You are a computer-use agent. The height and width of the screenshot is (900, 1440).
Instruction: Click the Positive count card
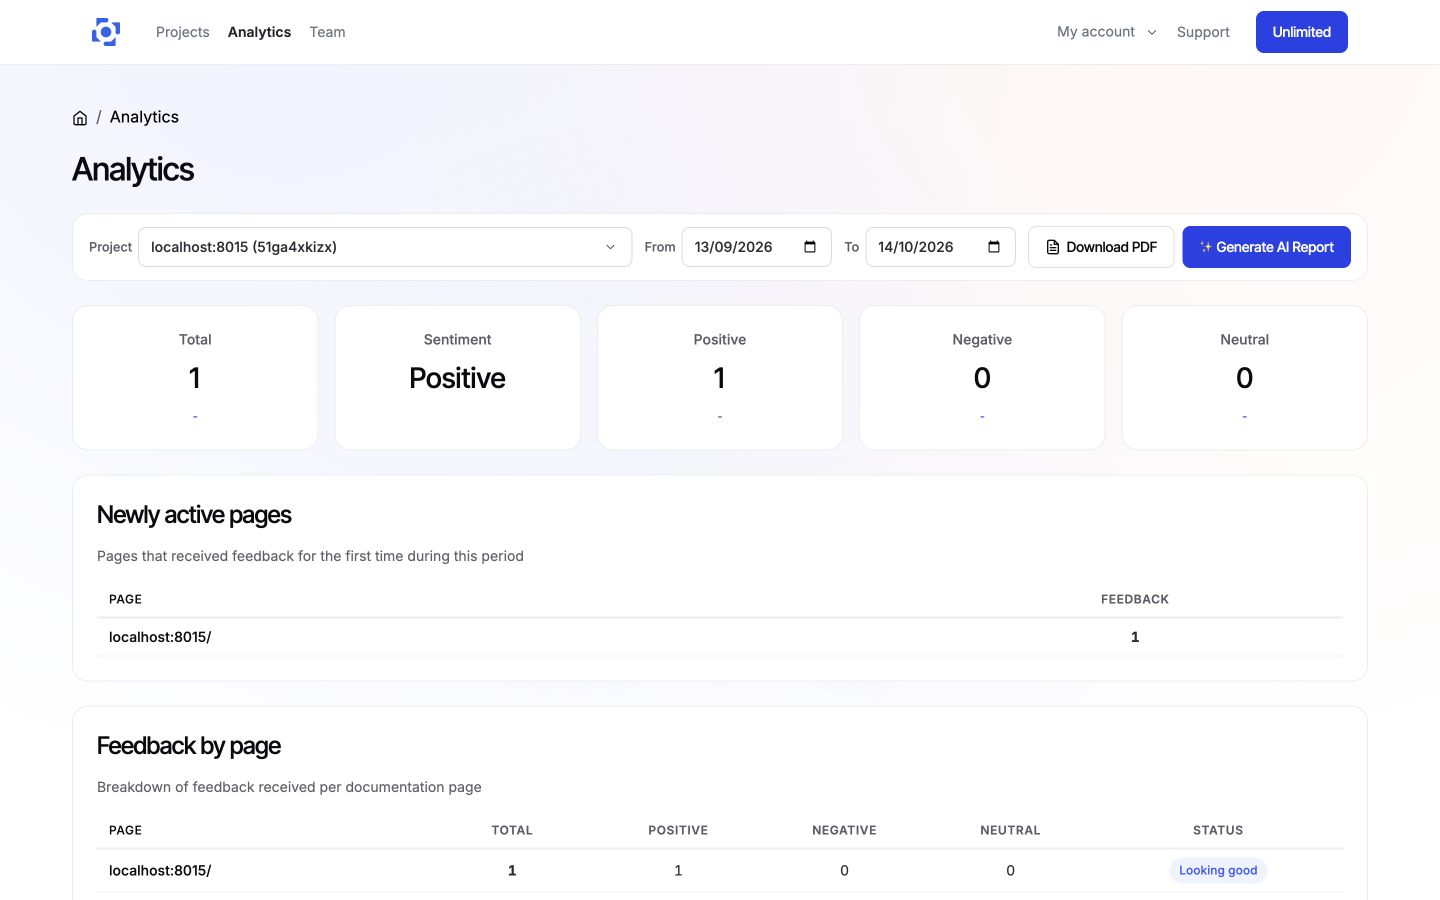tap(720, 378)
